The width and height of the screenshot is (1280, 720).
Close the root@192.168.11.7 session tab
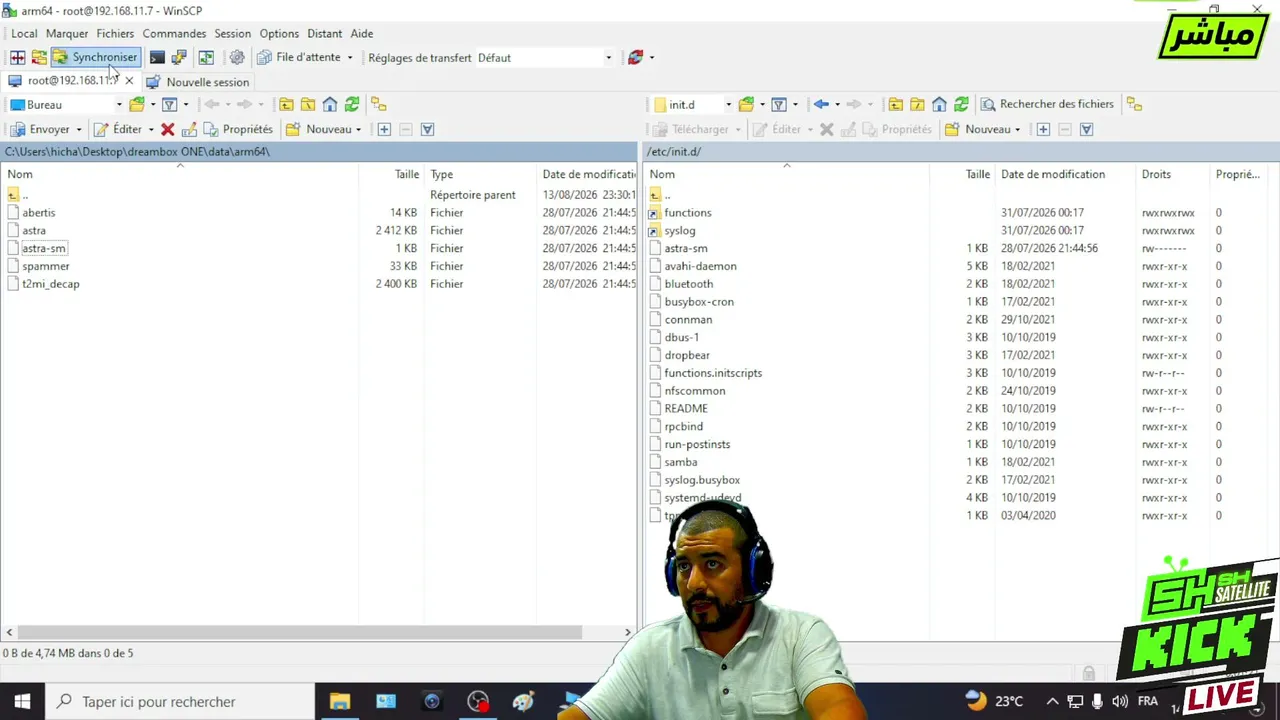pyautogui.click(x=129, y=81)
